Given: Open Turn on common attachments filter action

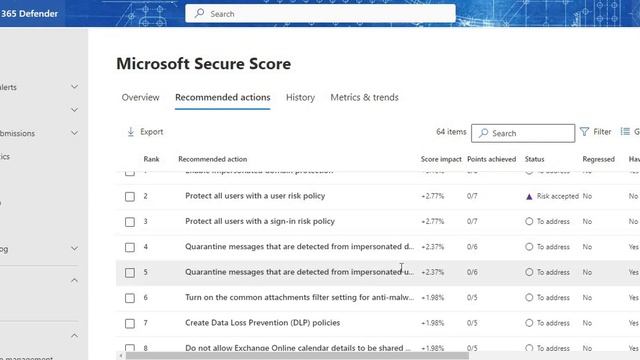Looking at the screenshot, I should [299, 297].
